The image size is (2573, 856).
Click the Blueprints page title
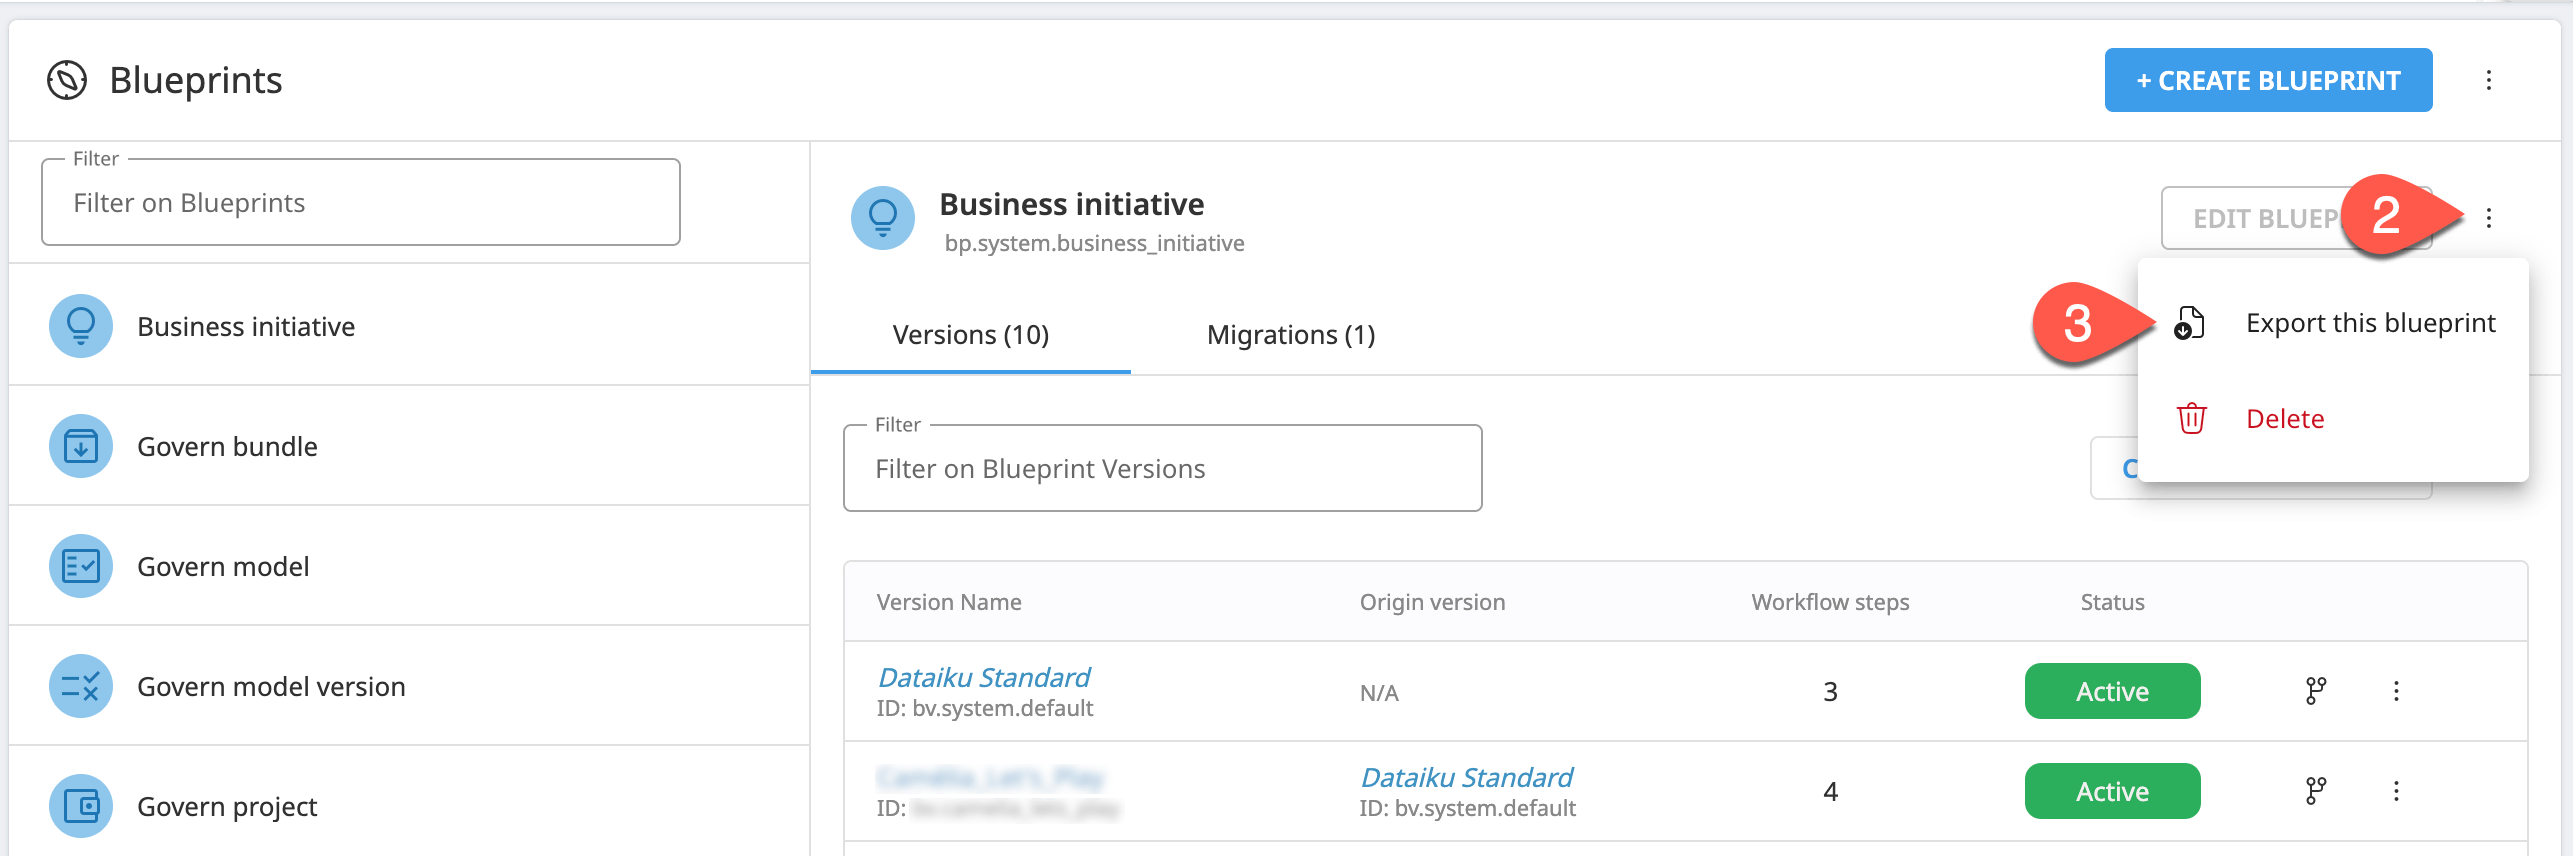196,80
